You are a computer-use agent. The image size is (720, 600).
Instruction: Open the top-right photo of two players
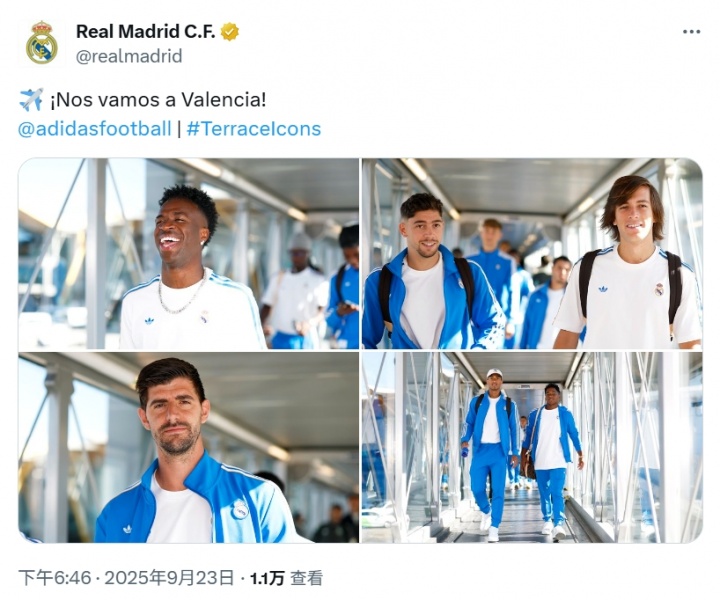[x=532, y=253]
